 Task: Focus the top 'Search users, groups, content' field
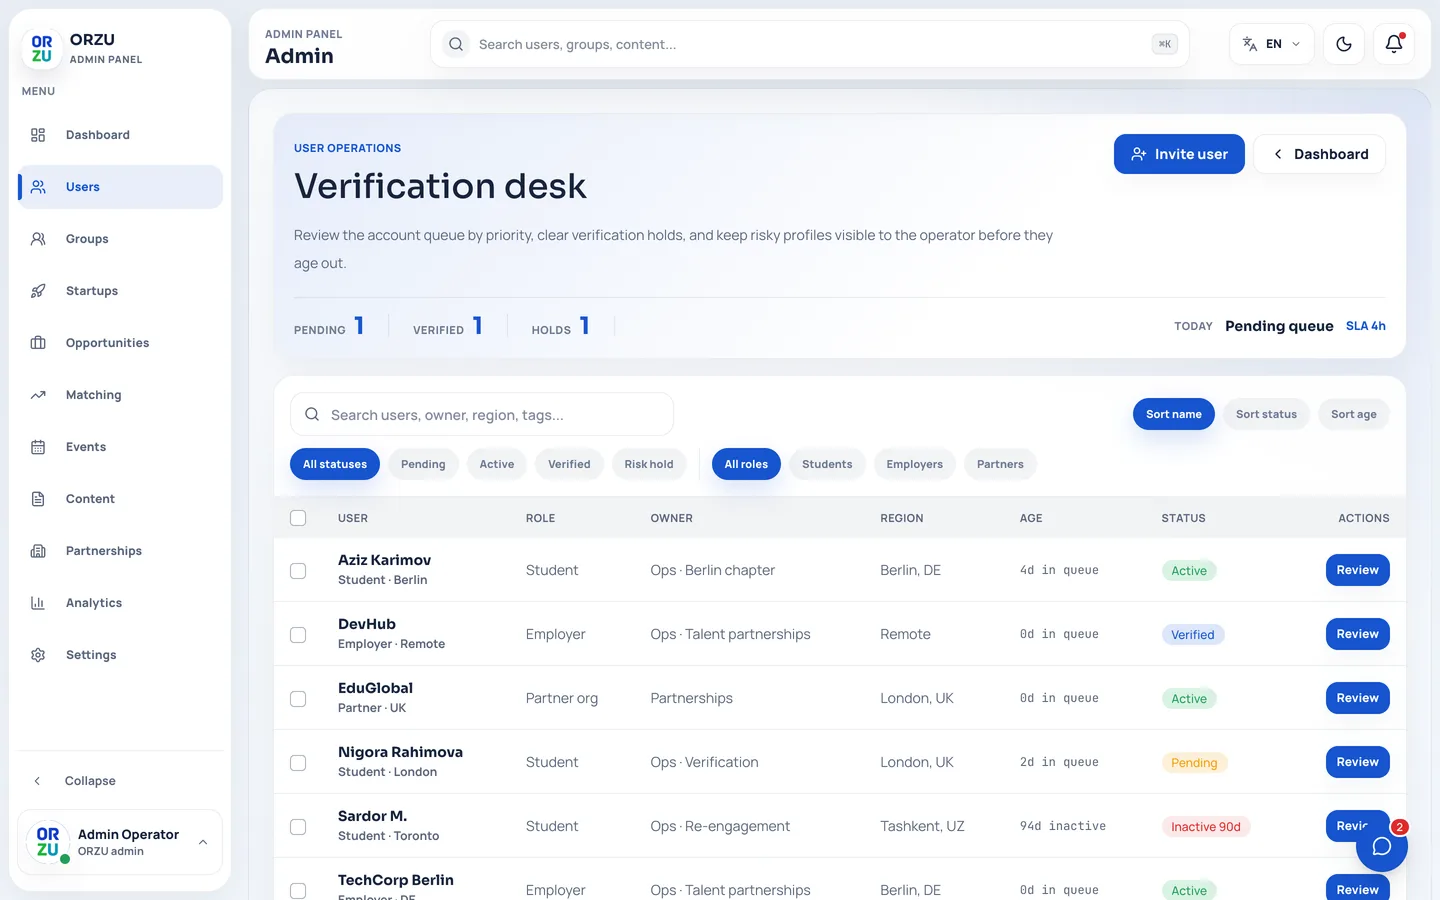pos(810,44)
